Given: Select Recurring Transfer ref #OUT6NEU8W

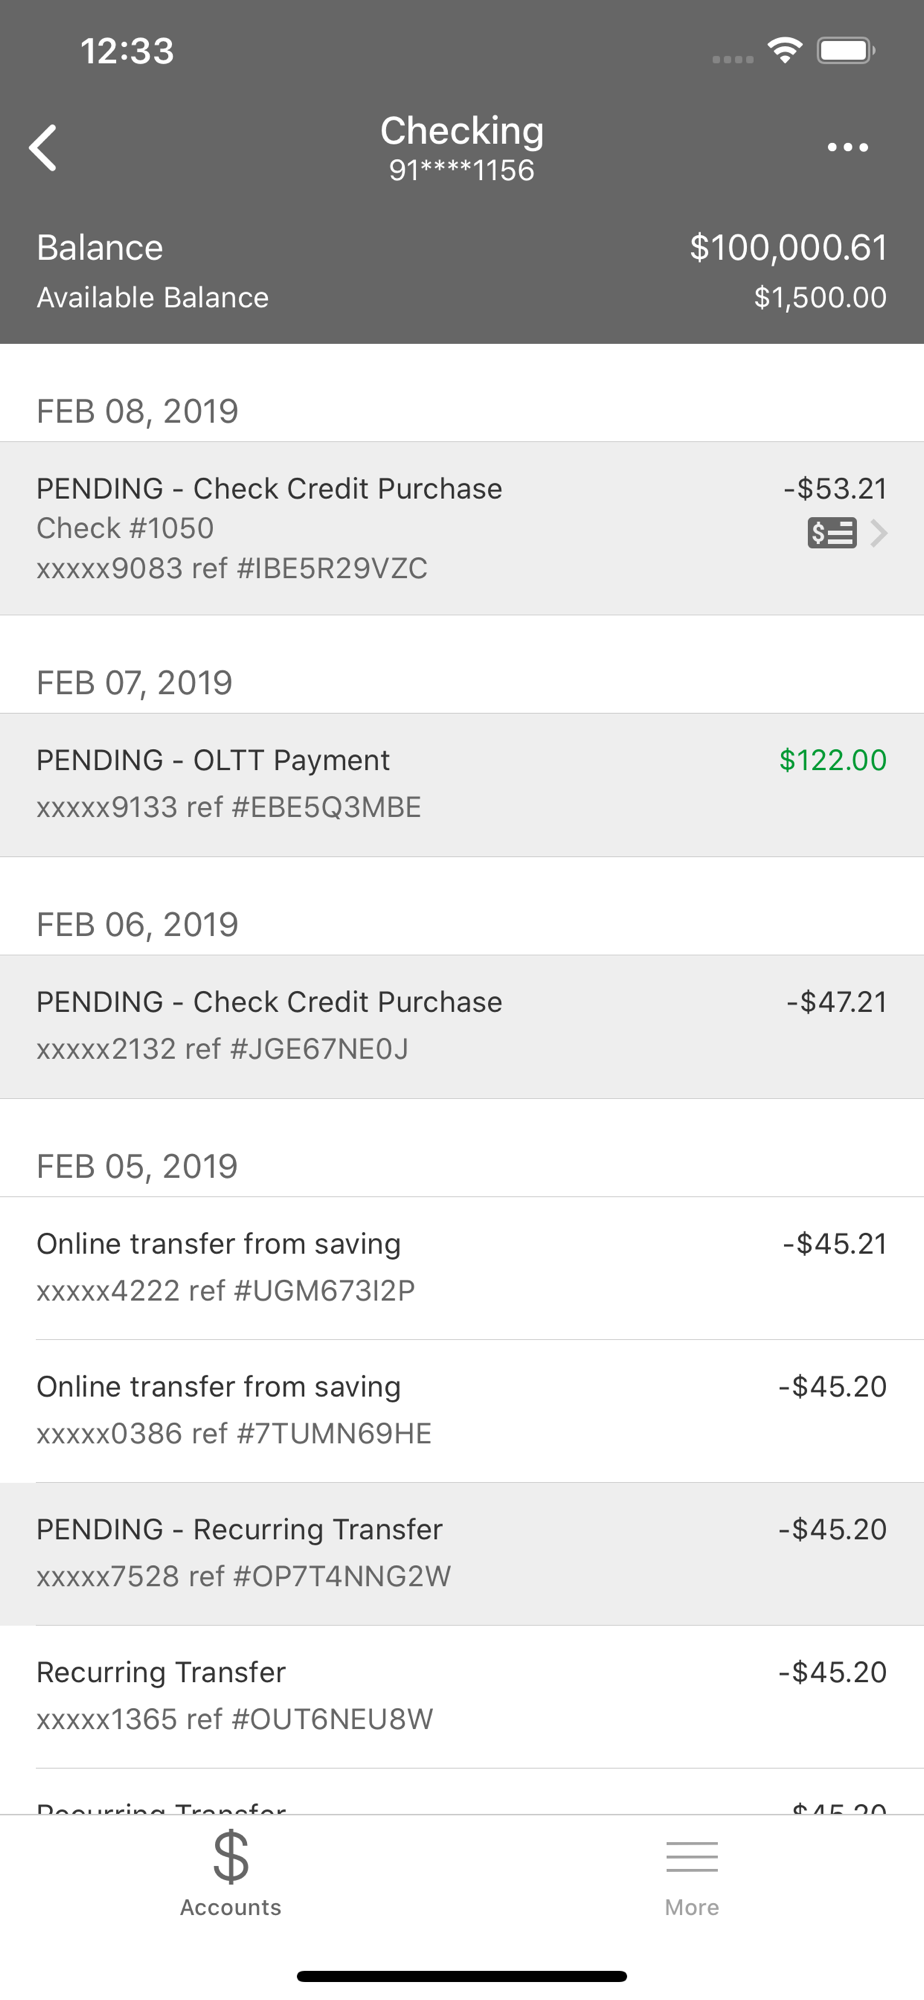Looking at the screenshot, I should [462, 1697].
